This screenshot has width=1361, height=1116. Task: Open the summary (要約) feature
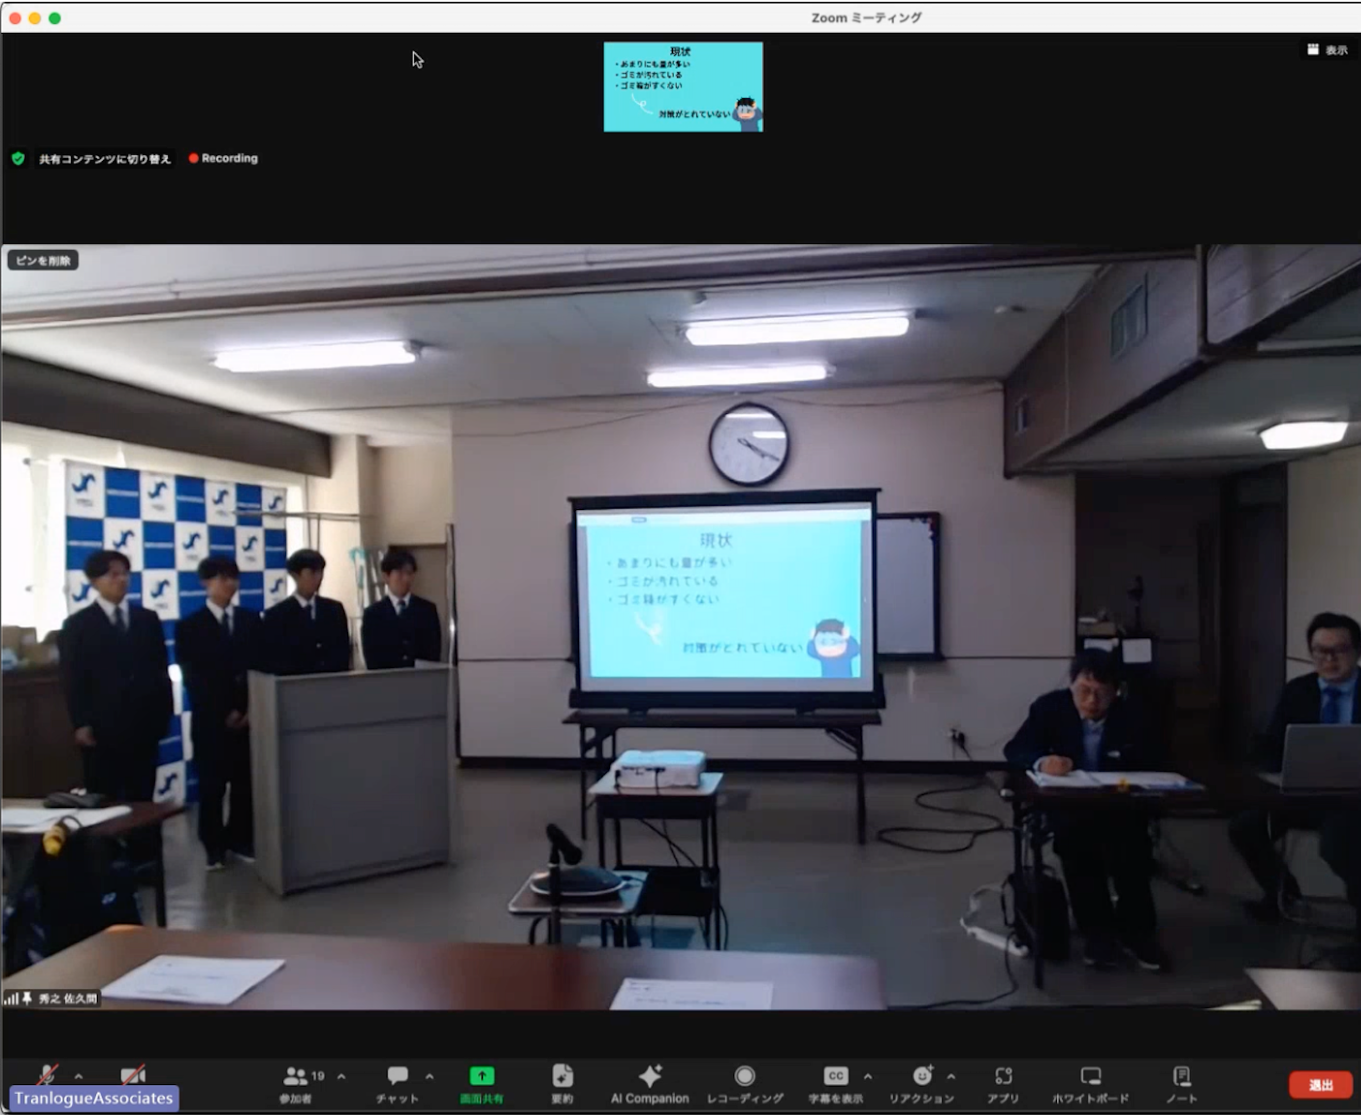click(562, 1083)
